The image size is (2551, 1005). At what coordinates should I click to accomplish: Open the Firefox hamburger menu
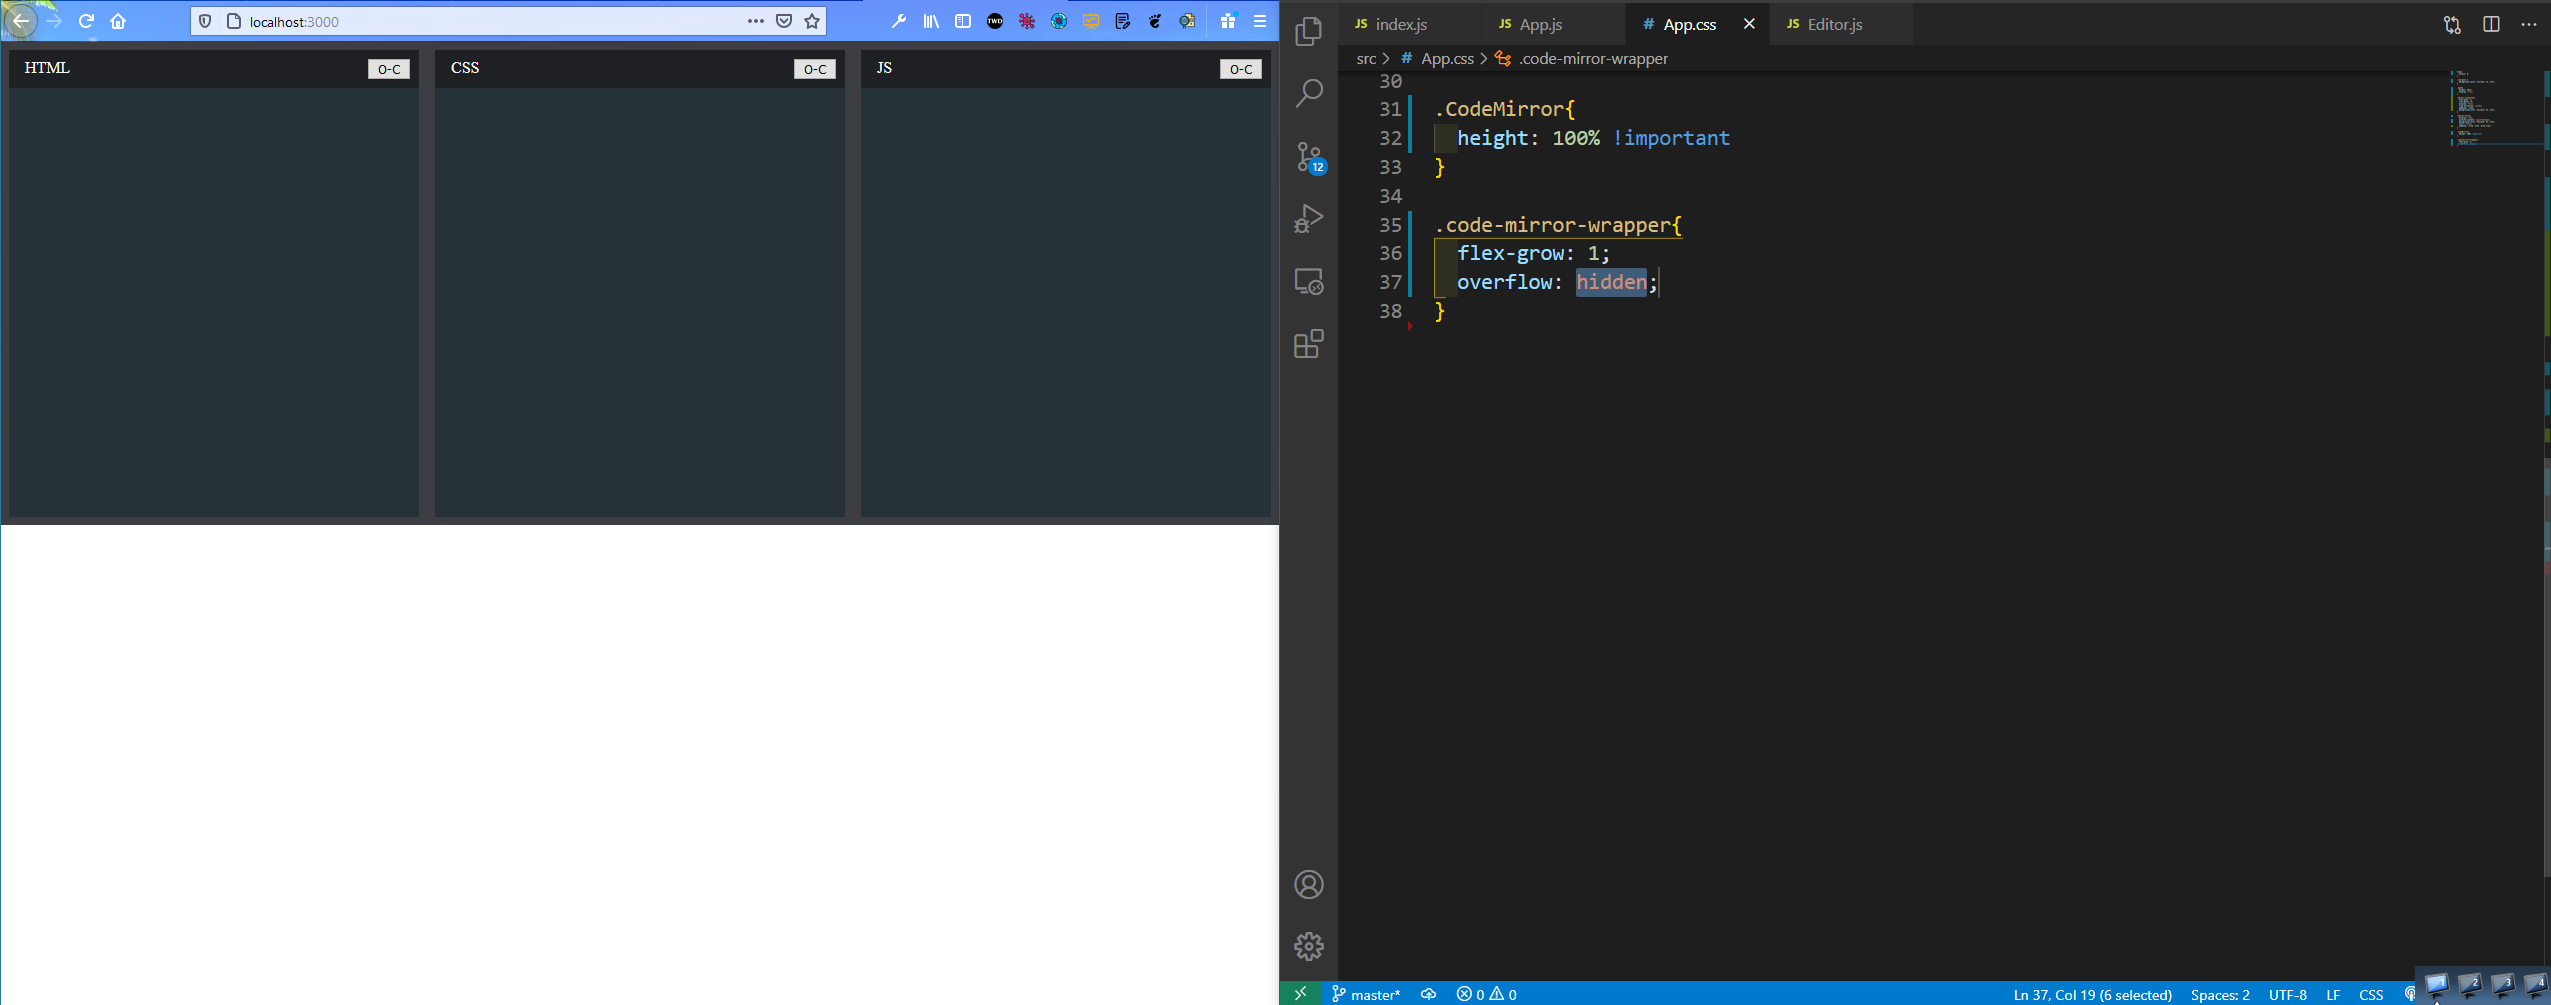[1260, 21]
